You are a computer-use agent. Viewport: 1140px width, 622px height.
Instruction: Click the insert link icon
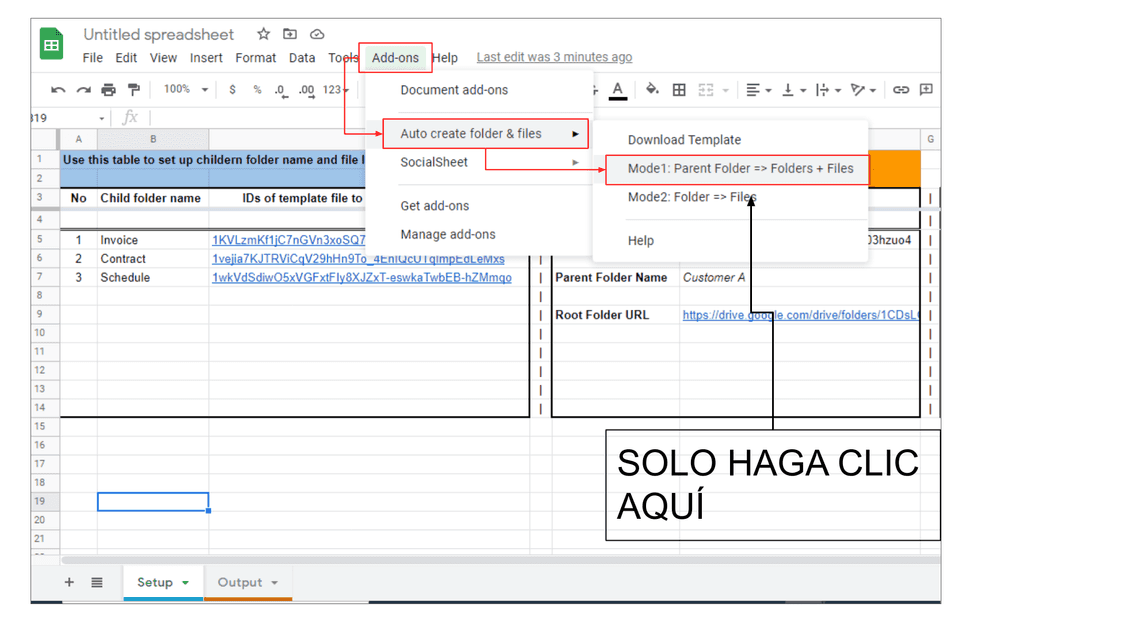pyautogui.click(x=901, y=90)
